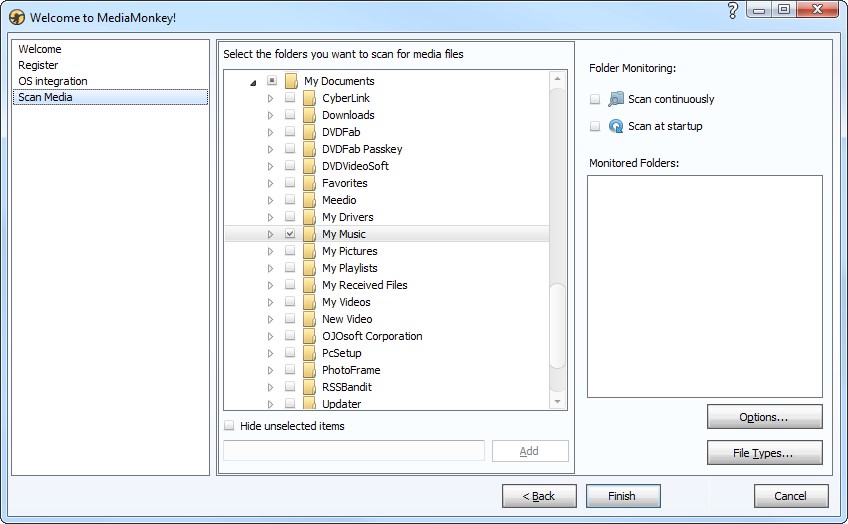Click the Add folder path button

point(529,451)
